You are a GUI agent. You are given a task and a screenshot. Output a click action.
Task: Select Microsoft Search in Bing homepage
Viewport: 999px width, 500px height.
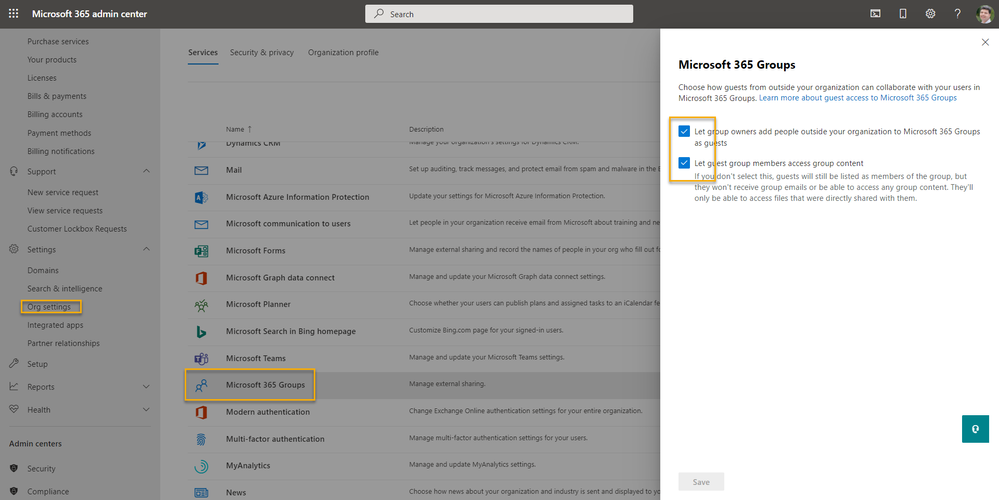(291, 331)
